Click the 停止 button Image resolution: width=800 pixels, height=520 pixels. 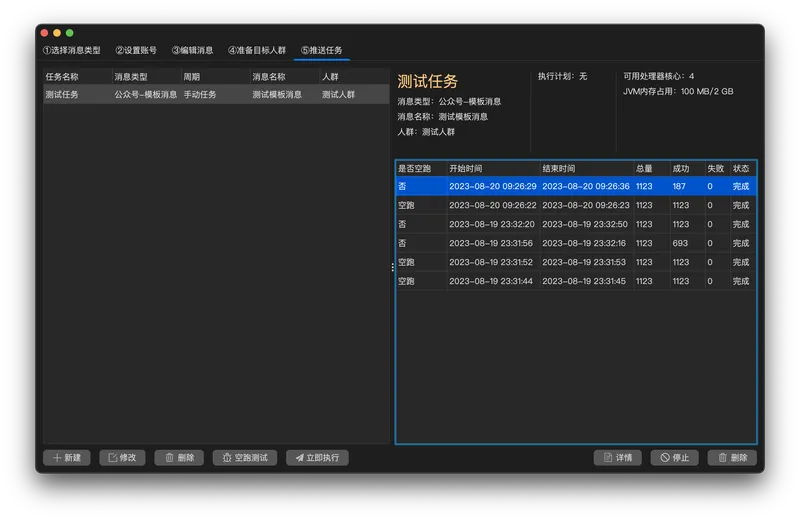tap(674, 458)
